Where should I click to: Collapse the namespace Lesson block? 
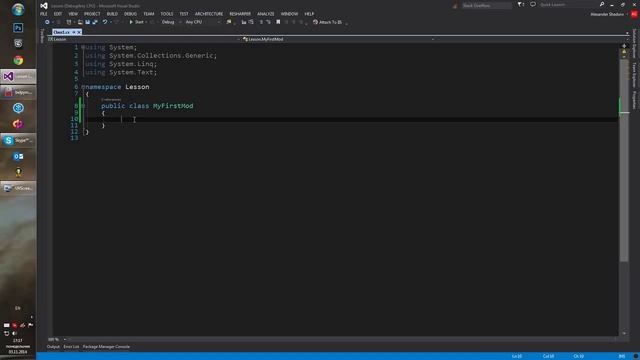(x=82, y=87)
